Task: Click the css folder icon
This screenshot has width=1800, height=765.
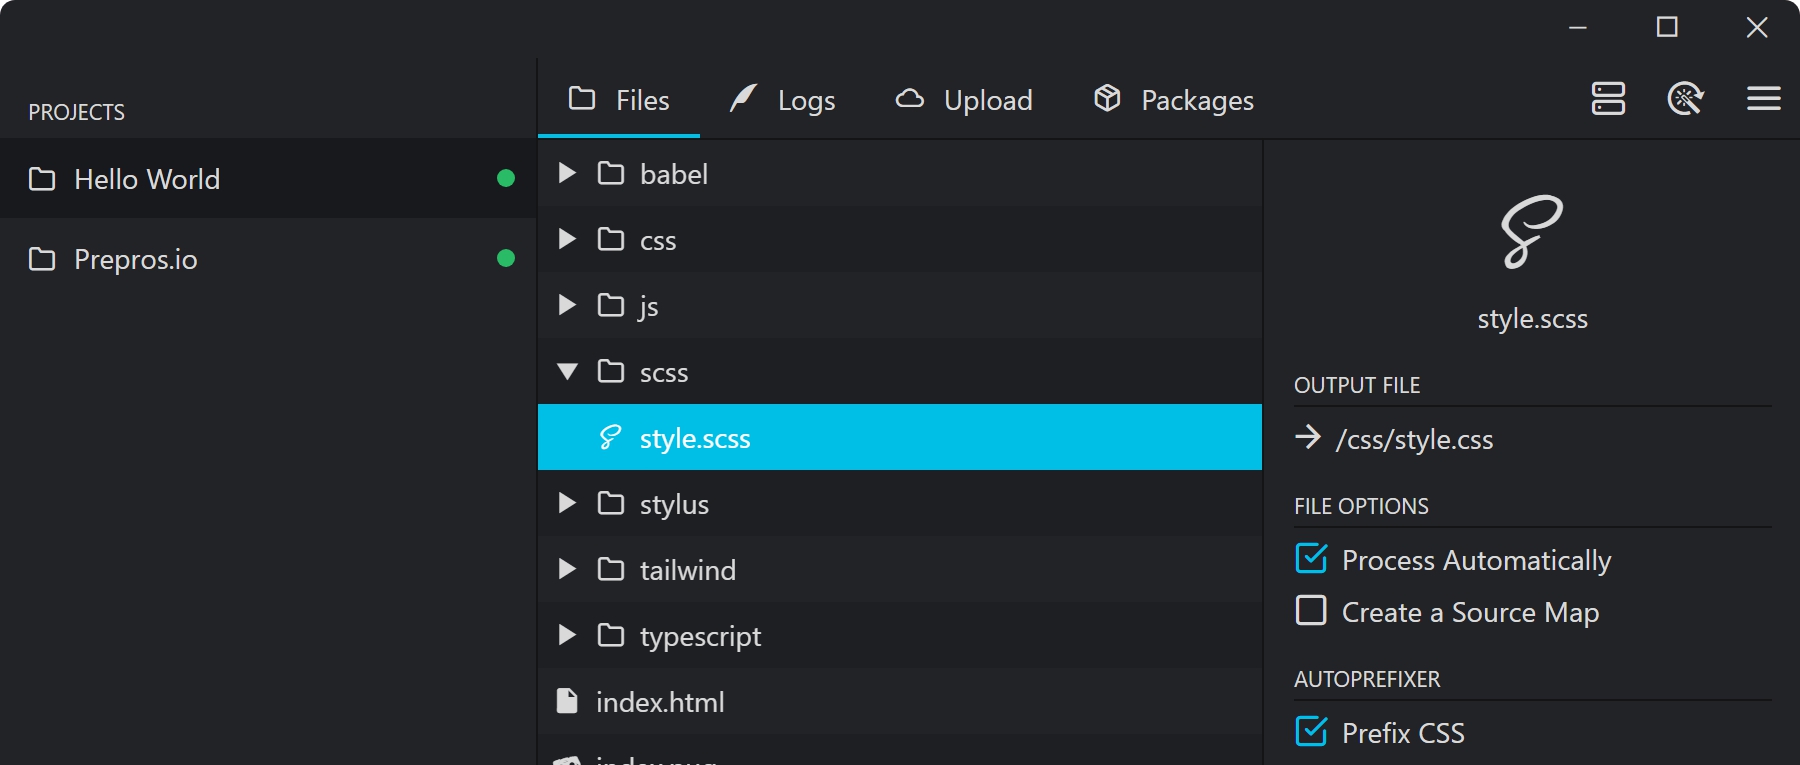Action: click(611, 239)
